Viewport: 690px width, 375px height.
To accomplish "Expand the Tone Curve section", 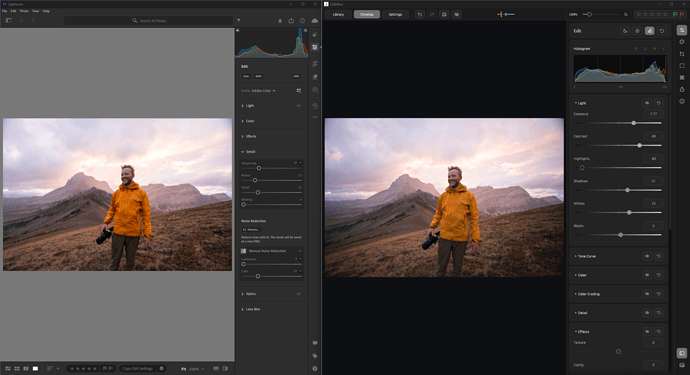I will pos(585,256).
